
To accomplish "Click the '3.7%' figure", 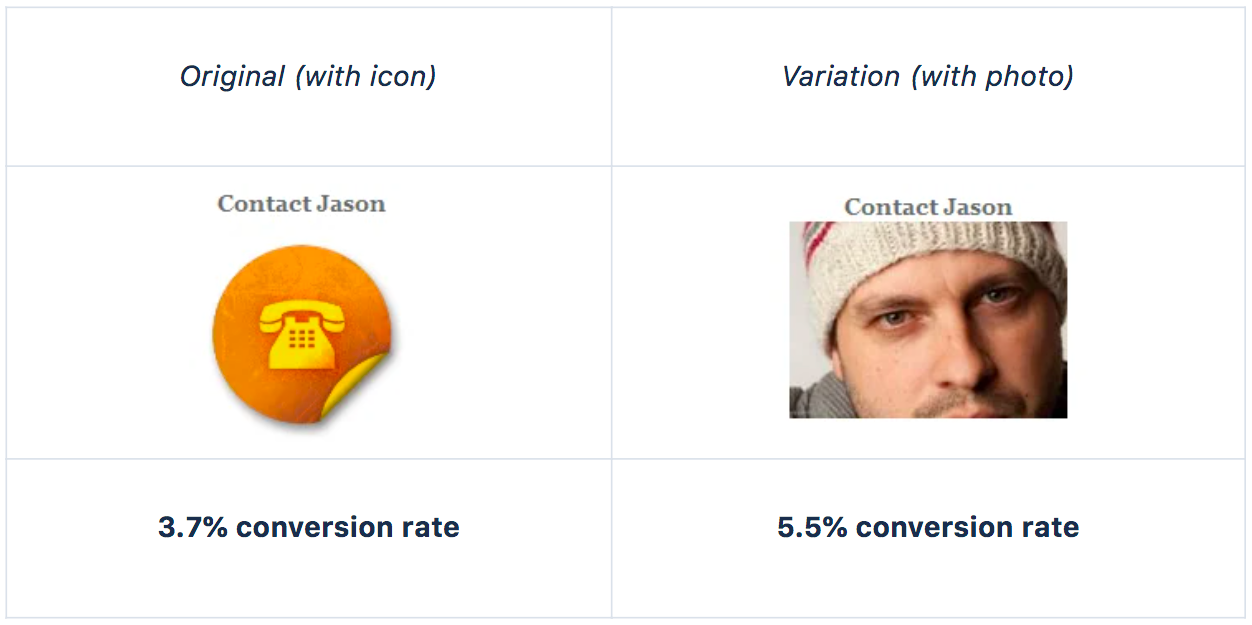I will pyautogui.click(x=192, y=527).
